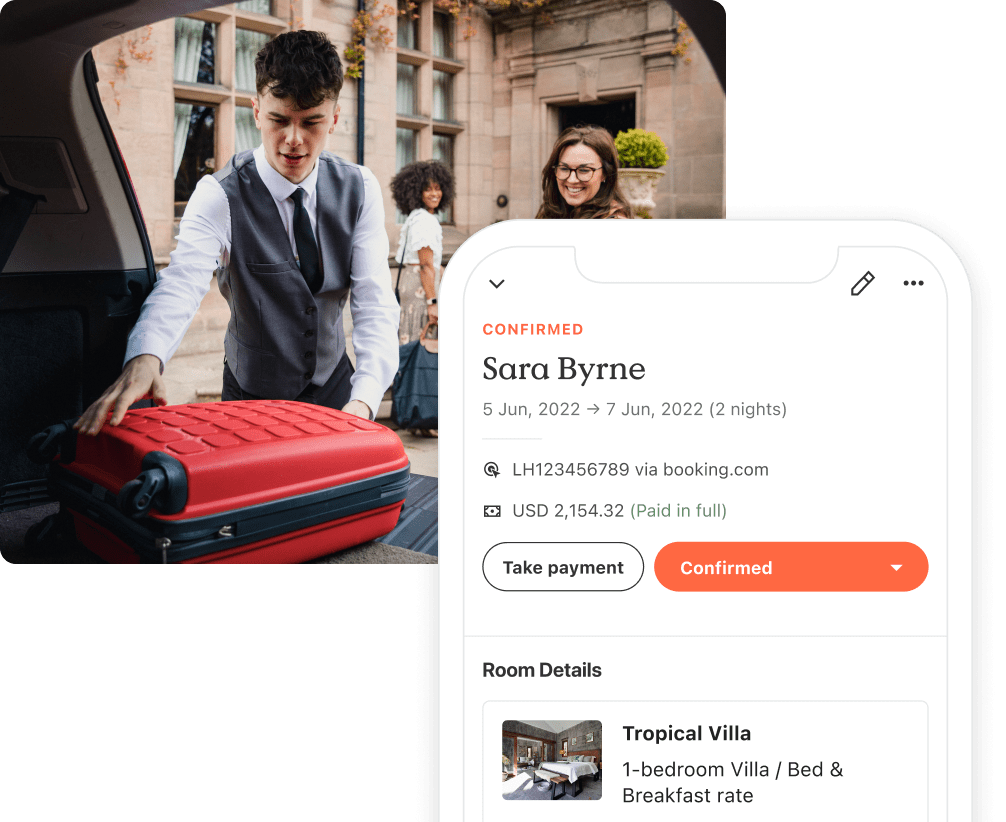Click the Tropical Villa room title
The height and width of the screenshot is (822, 1006).
[x=686, y=733]
